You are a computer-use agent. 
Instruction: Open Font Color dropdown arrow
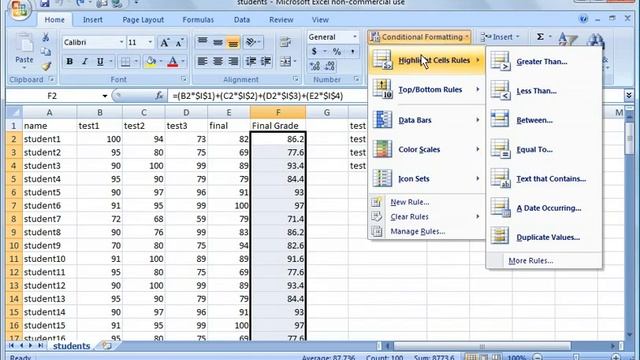(x=183, y=62)
